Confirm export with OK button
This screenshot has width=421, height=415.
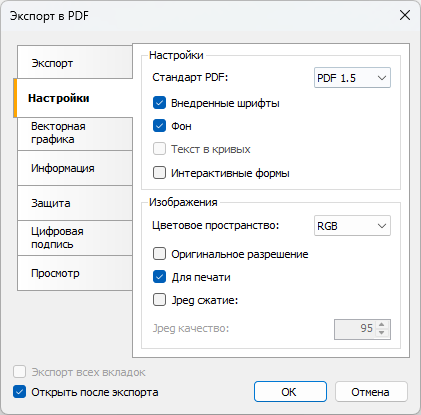pyautogui.click(x=290, y=392)
